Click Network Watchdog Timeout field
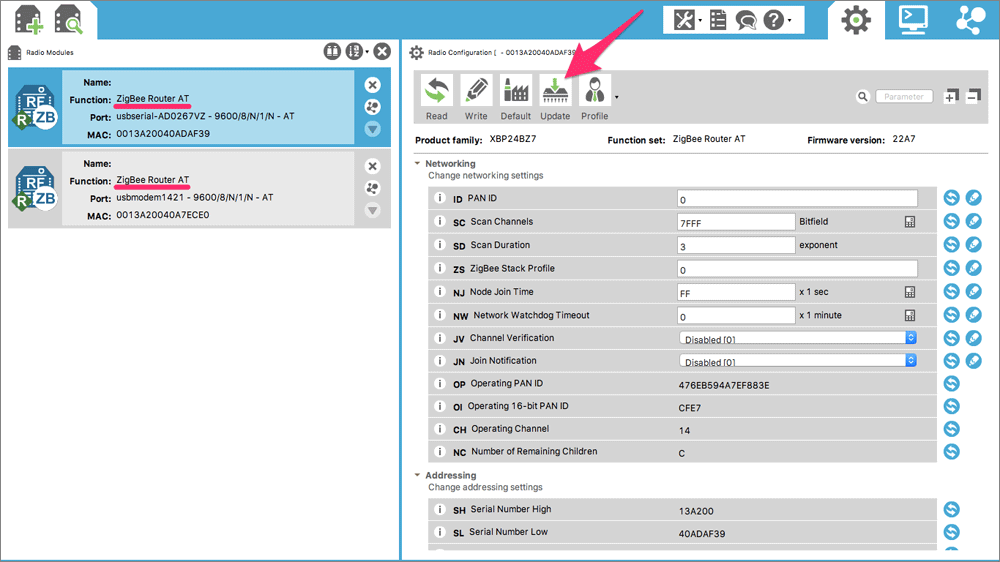This screenshot has height=562, width=1000. pyautogui.click(x=736, y=316)
